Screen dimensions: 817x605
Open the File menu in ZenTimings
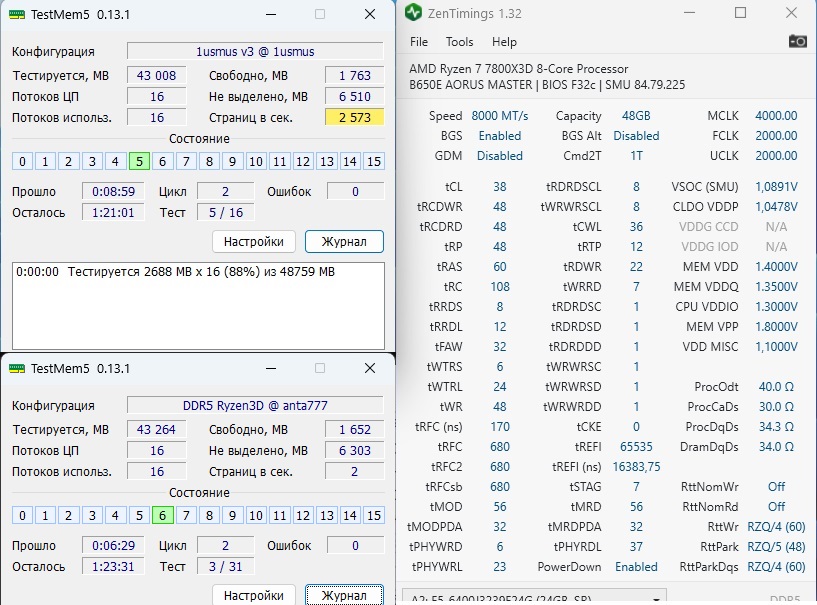[419, 42]
